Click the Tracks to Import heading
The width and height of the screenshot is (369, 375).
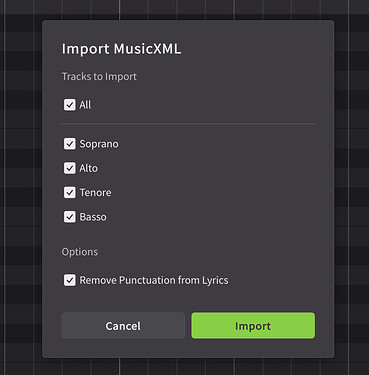99,77
